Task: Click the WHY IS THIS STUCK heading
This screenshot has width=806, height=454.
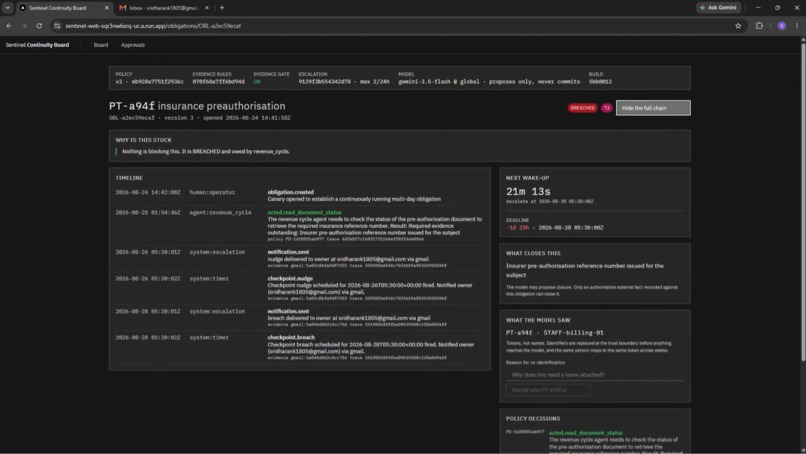Action: [143, 140]
